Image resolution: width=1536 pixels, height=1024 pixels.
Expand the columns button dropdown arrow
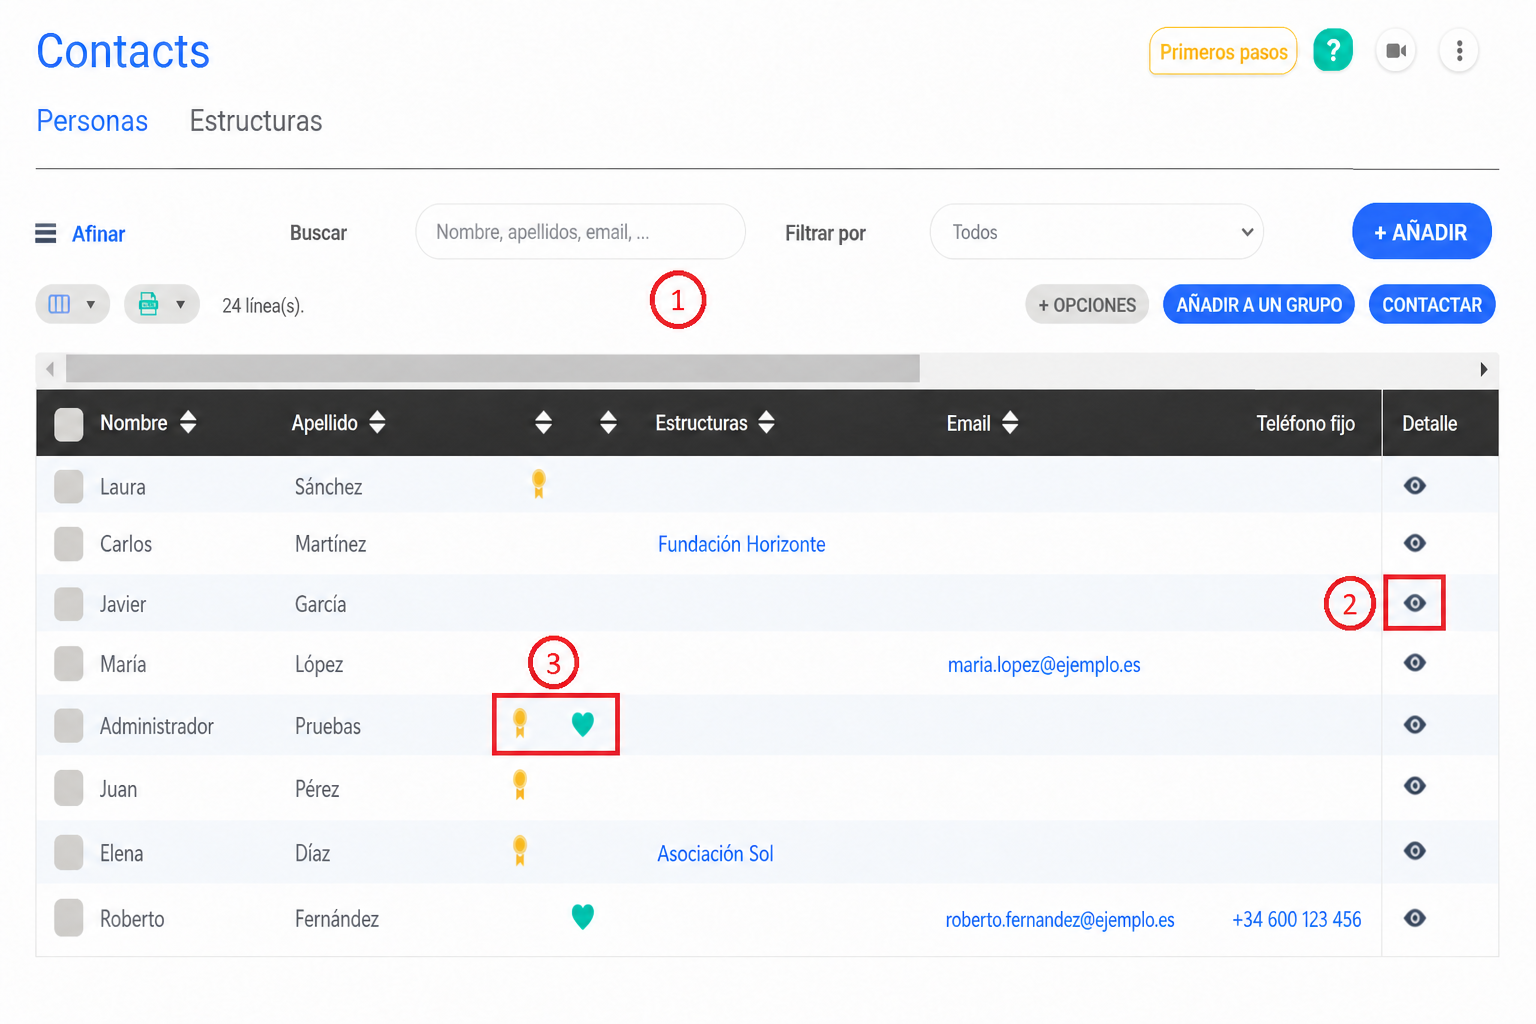coord(91,304)
